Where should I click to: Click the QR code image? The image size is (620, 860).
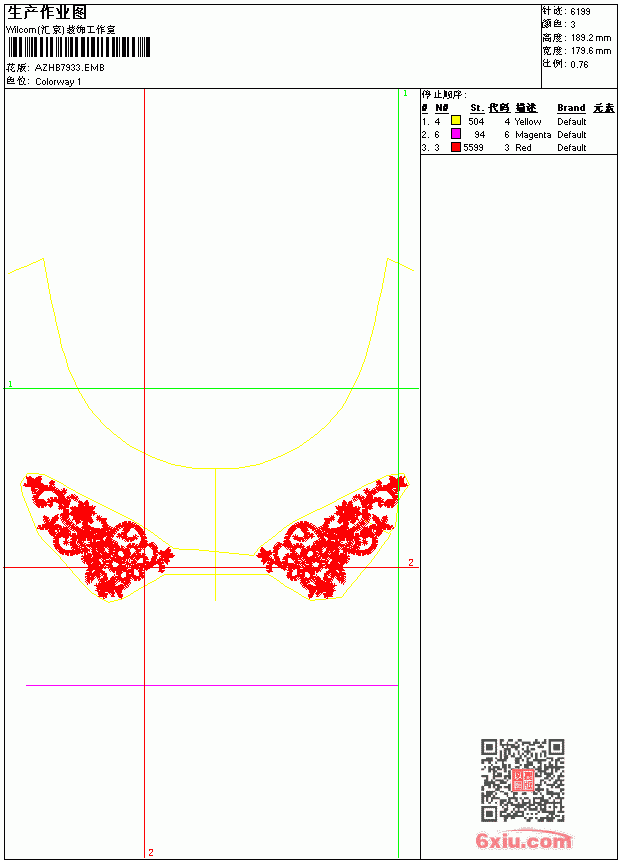point(522,780)
